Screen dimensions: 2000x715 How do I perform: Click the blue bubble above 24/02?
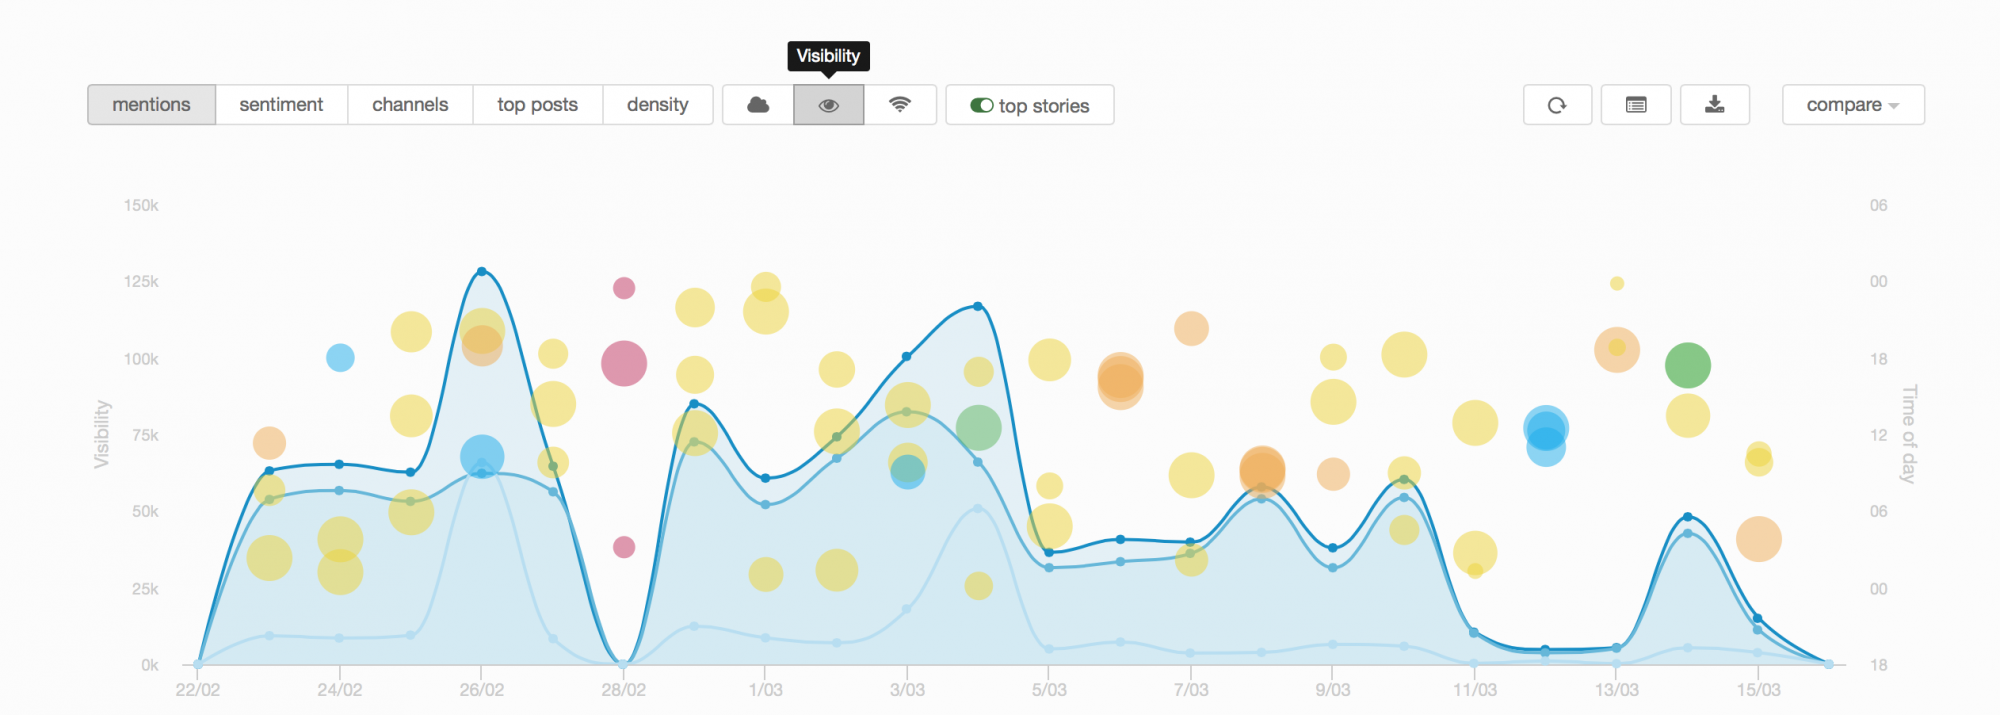340,357
